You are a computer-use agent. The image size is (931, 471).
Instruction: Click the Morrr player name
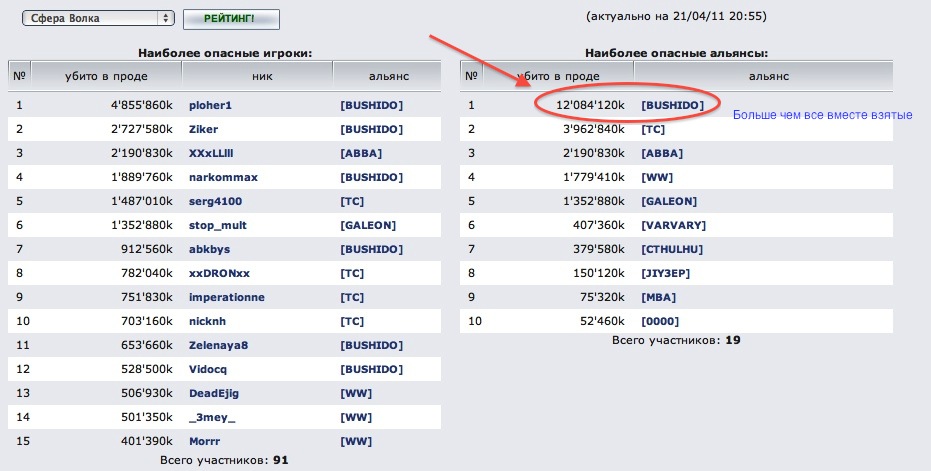coord(206,441)
